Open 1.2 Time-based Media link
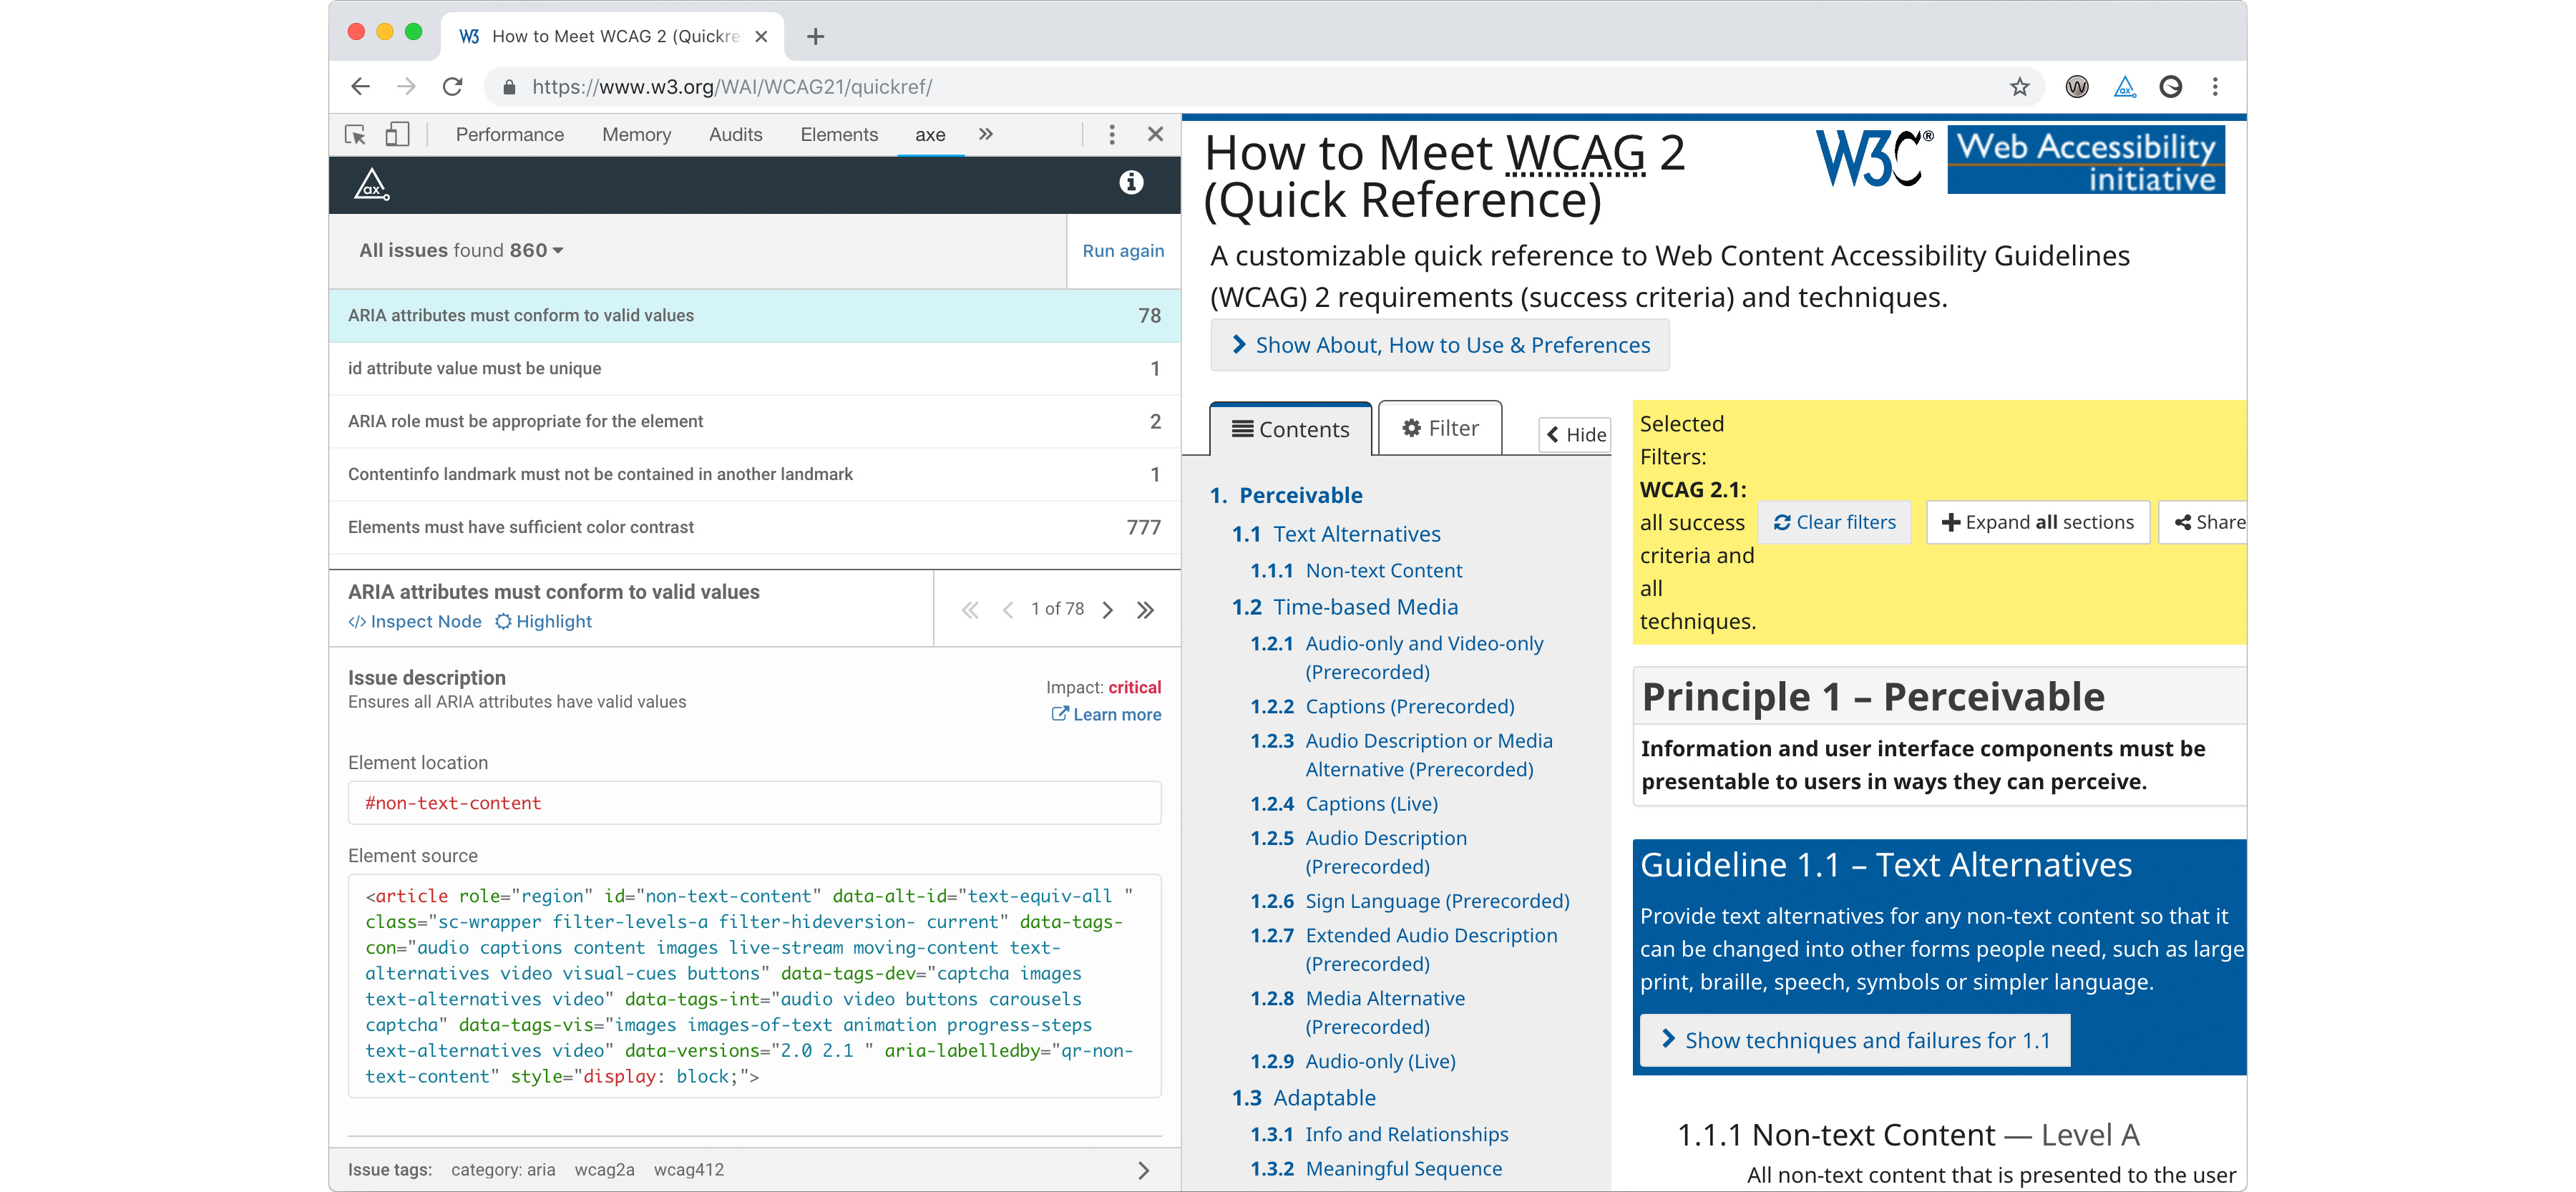2576x1192 pixels. [x=1345, y=608]
